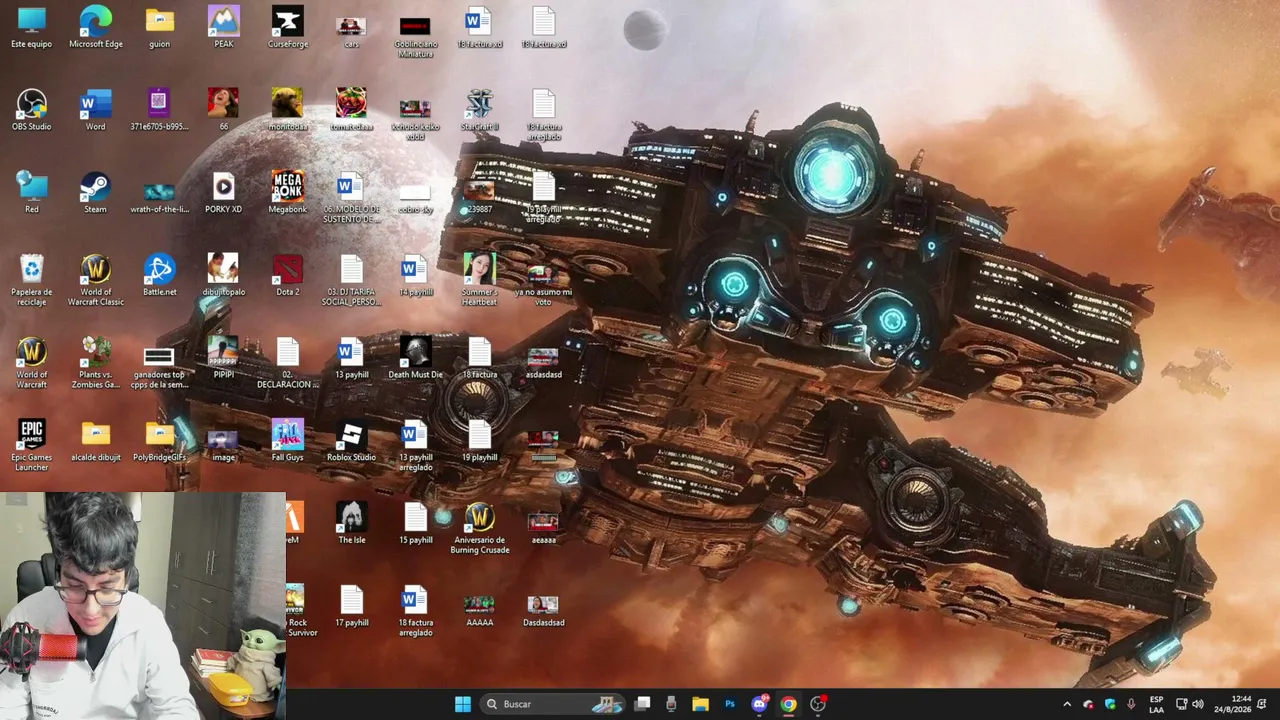Select the Battle.net shortcut
This screenshot has width=1280, height=720.
pos(159,275)
